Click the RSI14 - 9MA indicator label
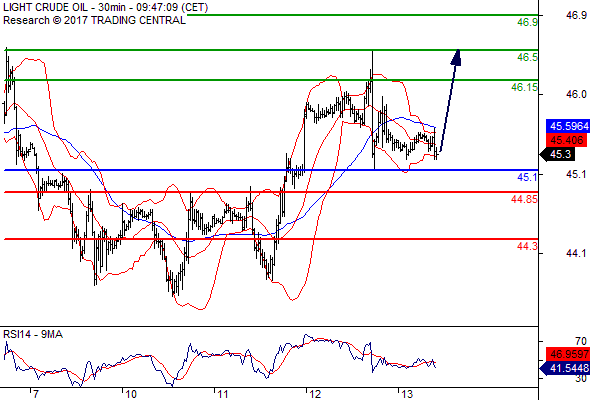590x400 pixels. (x=33, y=334)
